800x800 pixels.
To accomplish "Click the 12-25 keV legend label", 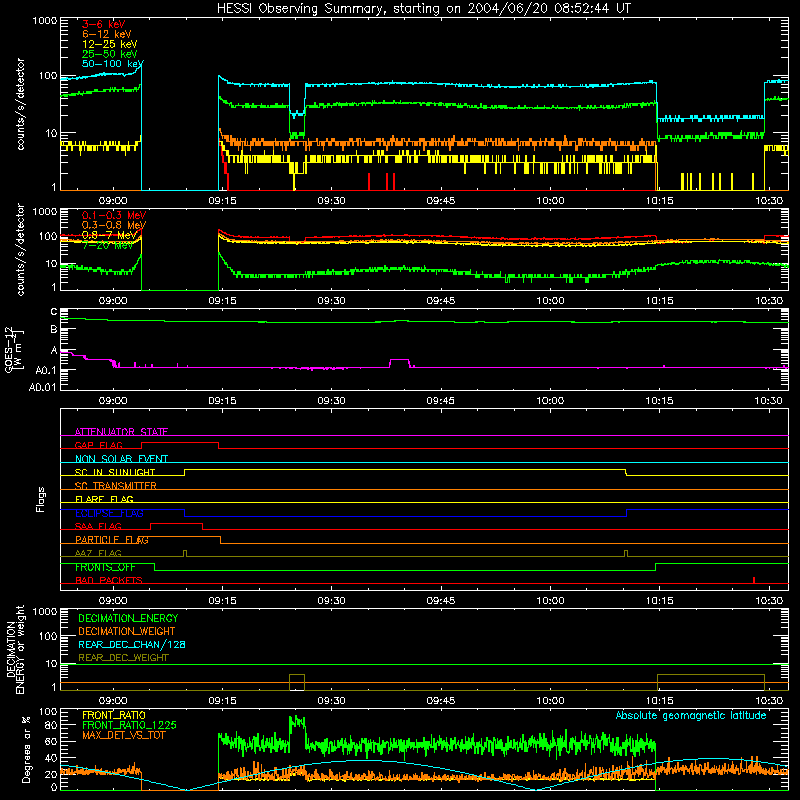I will tap(109, 44).
